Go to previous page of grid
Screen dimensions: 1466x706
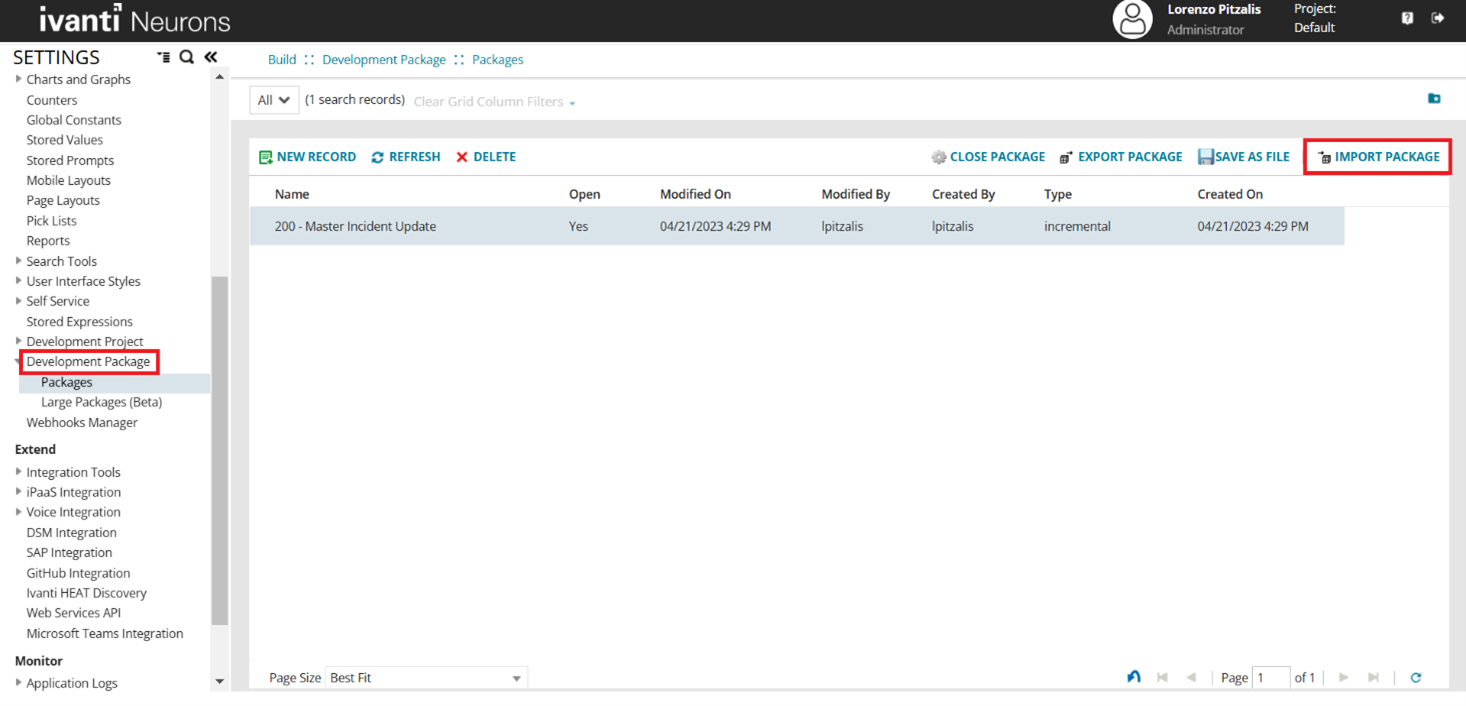click(x=1191, y=678)
